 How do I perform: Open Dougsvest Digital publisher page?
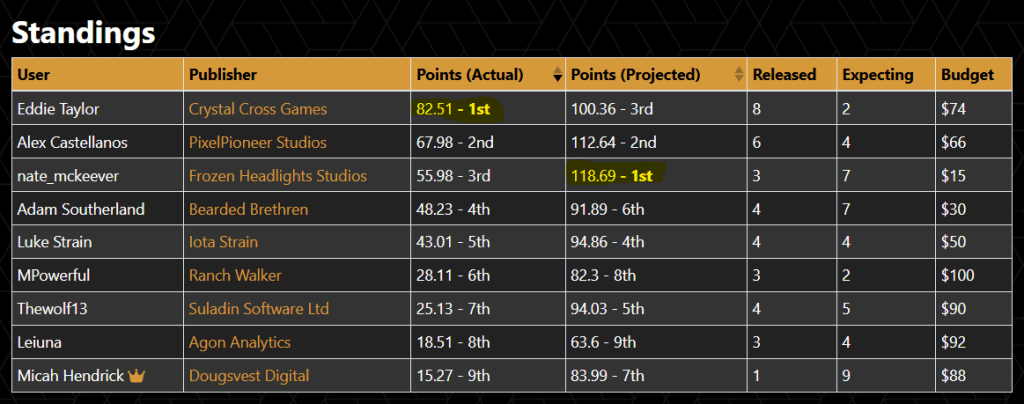pos(249,376)
